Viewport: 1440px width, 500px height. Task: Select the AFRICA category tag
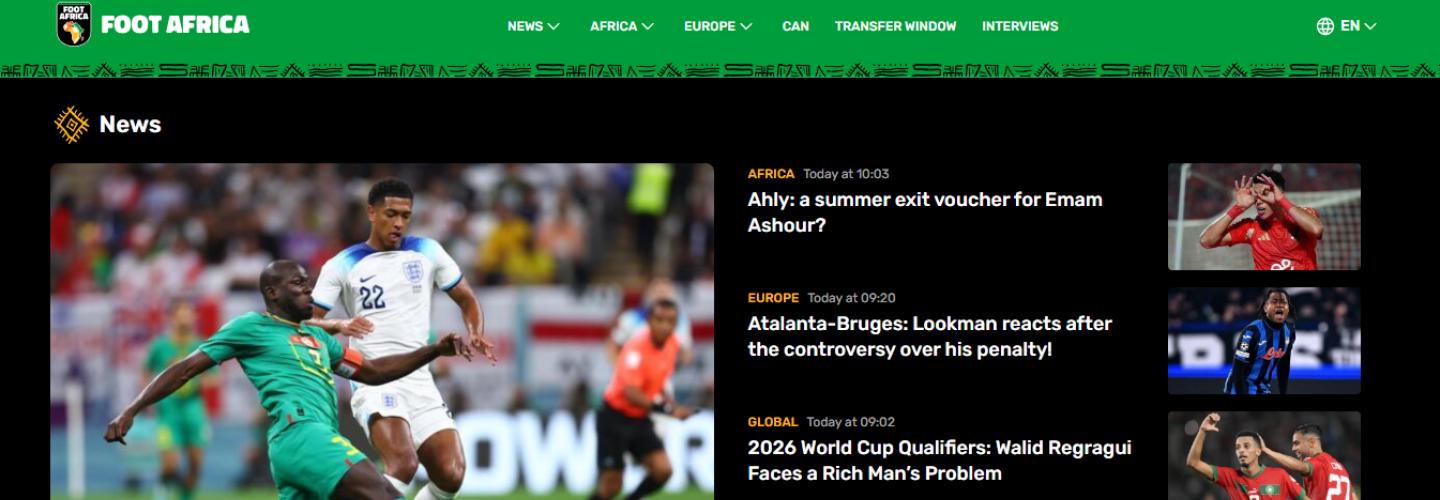coord(771,174)
